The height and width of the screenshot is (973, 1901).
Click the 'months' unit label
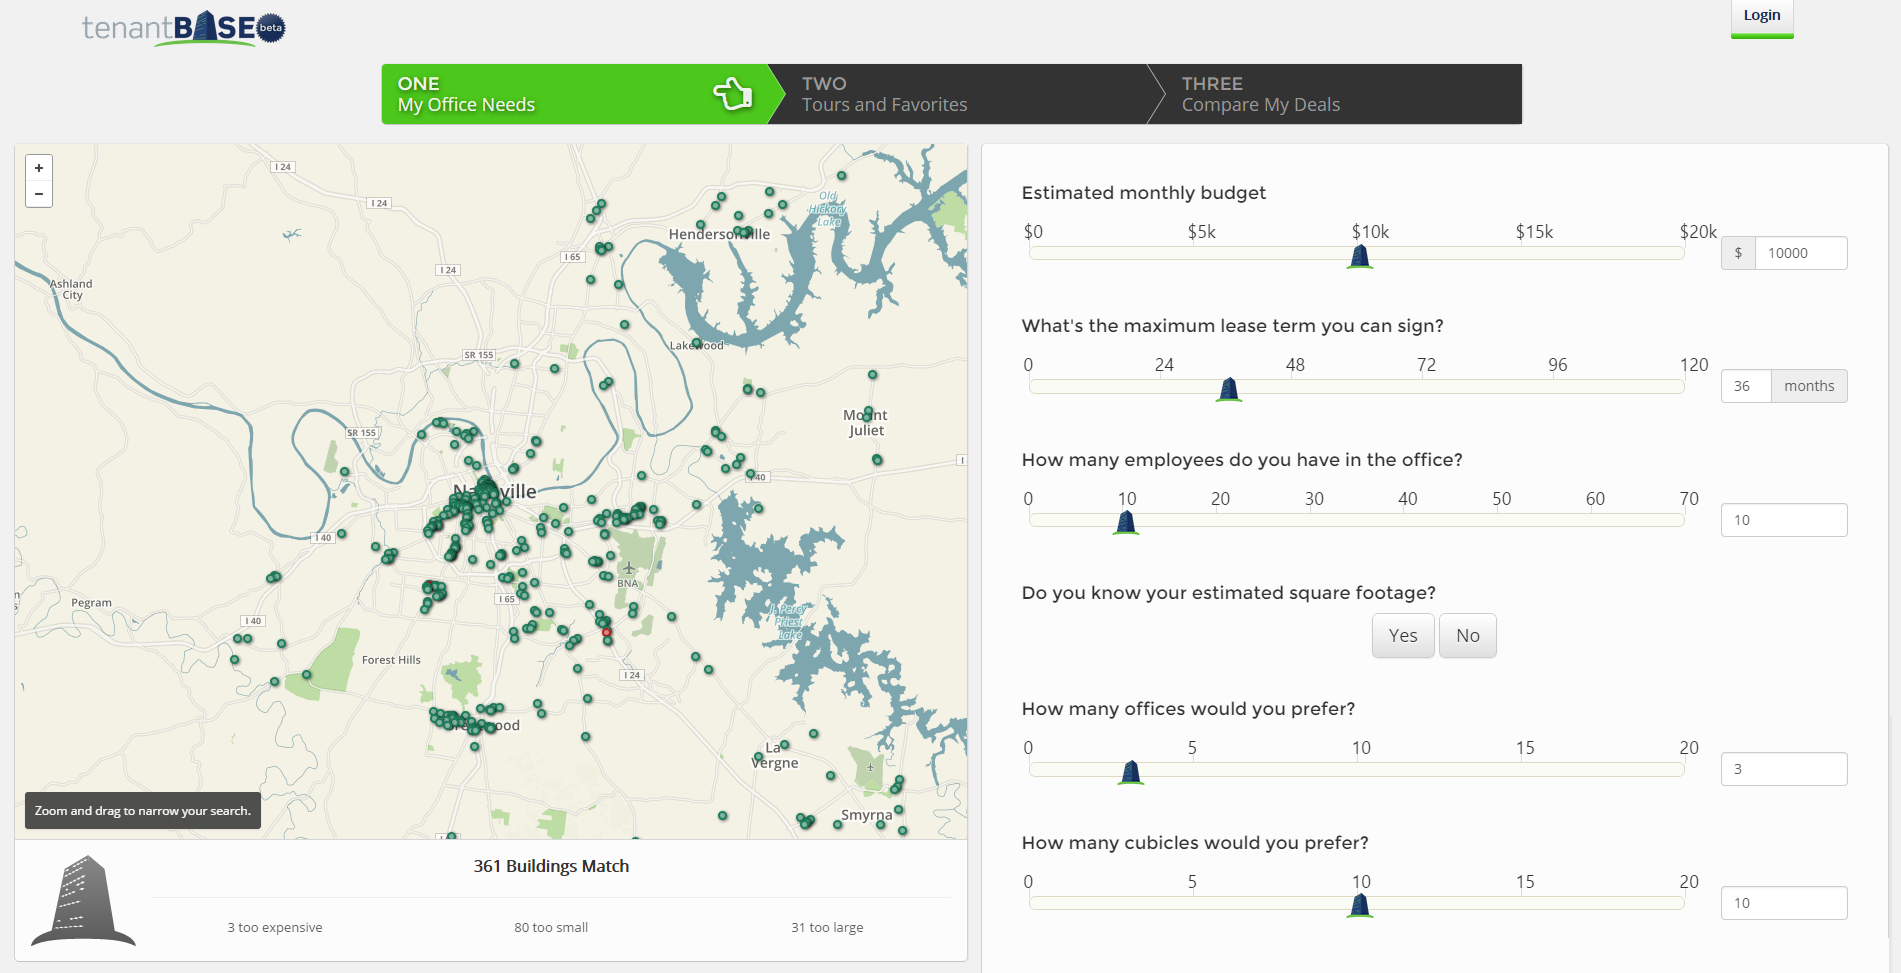pos(1809,386)
